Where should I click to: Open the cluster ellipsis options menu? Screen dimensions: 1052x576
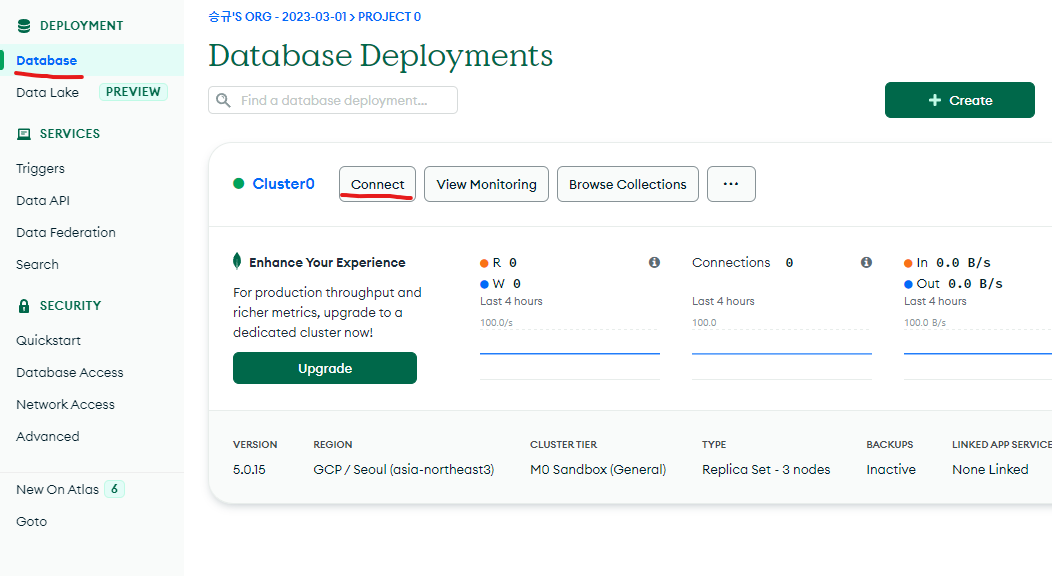click(x=731, y=184)
